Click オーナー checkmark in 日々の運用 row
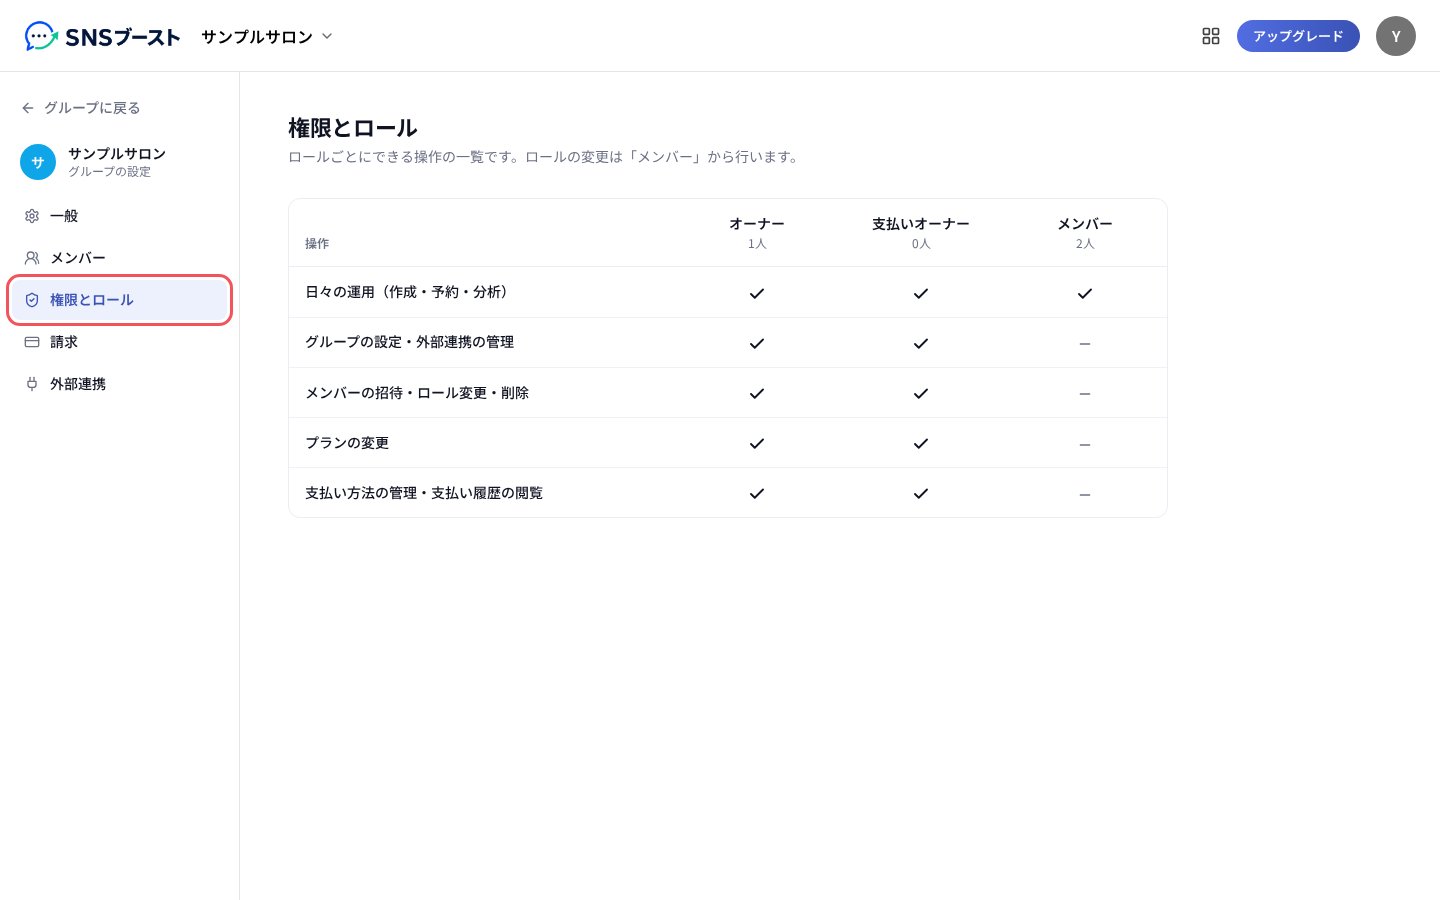Screen dimensions: 1440x900 pos(757,293)
